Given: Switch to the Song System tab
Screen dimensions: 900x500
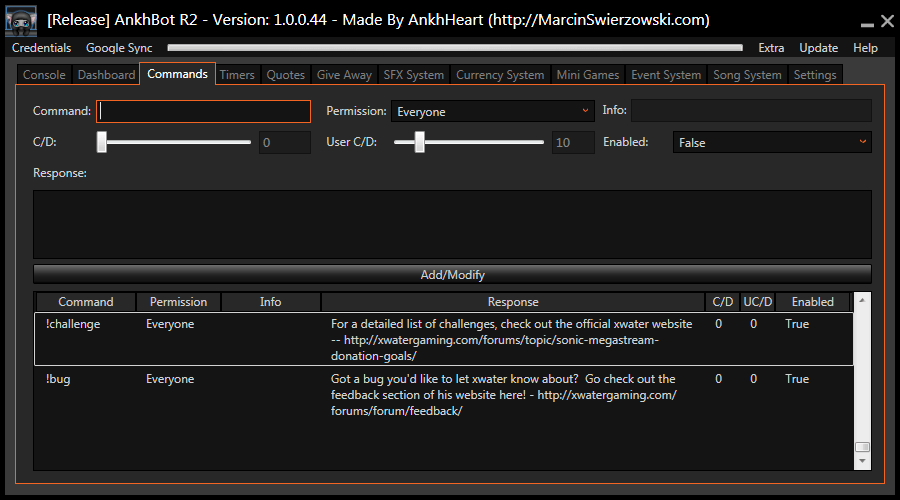Looking at the screenshot, I should pyautogui.click(x=747, y=75).
